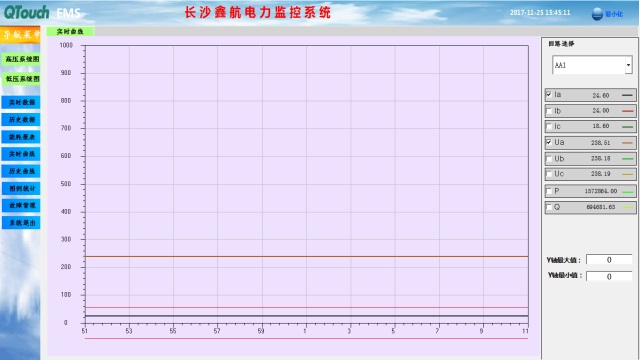640x360 pixels.
Task: Open the 能耗报表 energy report page
Action: coord(21,137)
